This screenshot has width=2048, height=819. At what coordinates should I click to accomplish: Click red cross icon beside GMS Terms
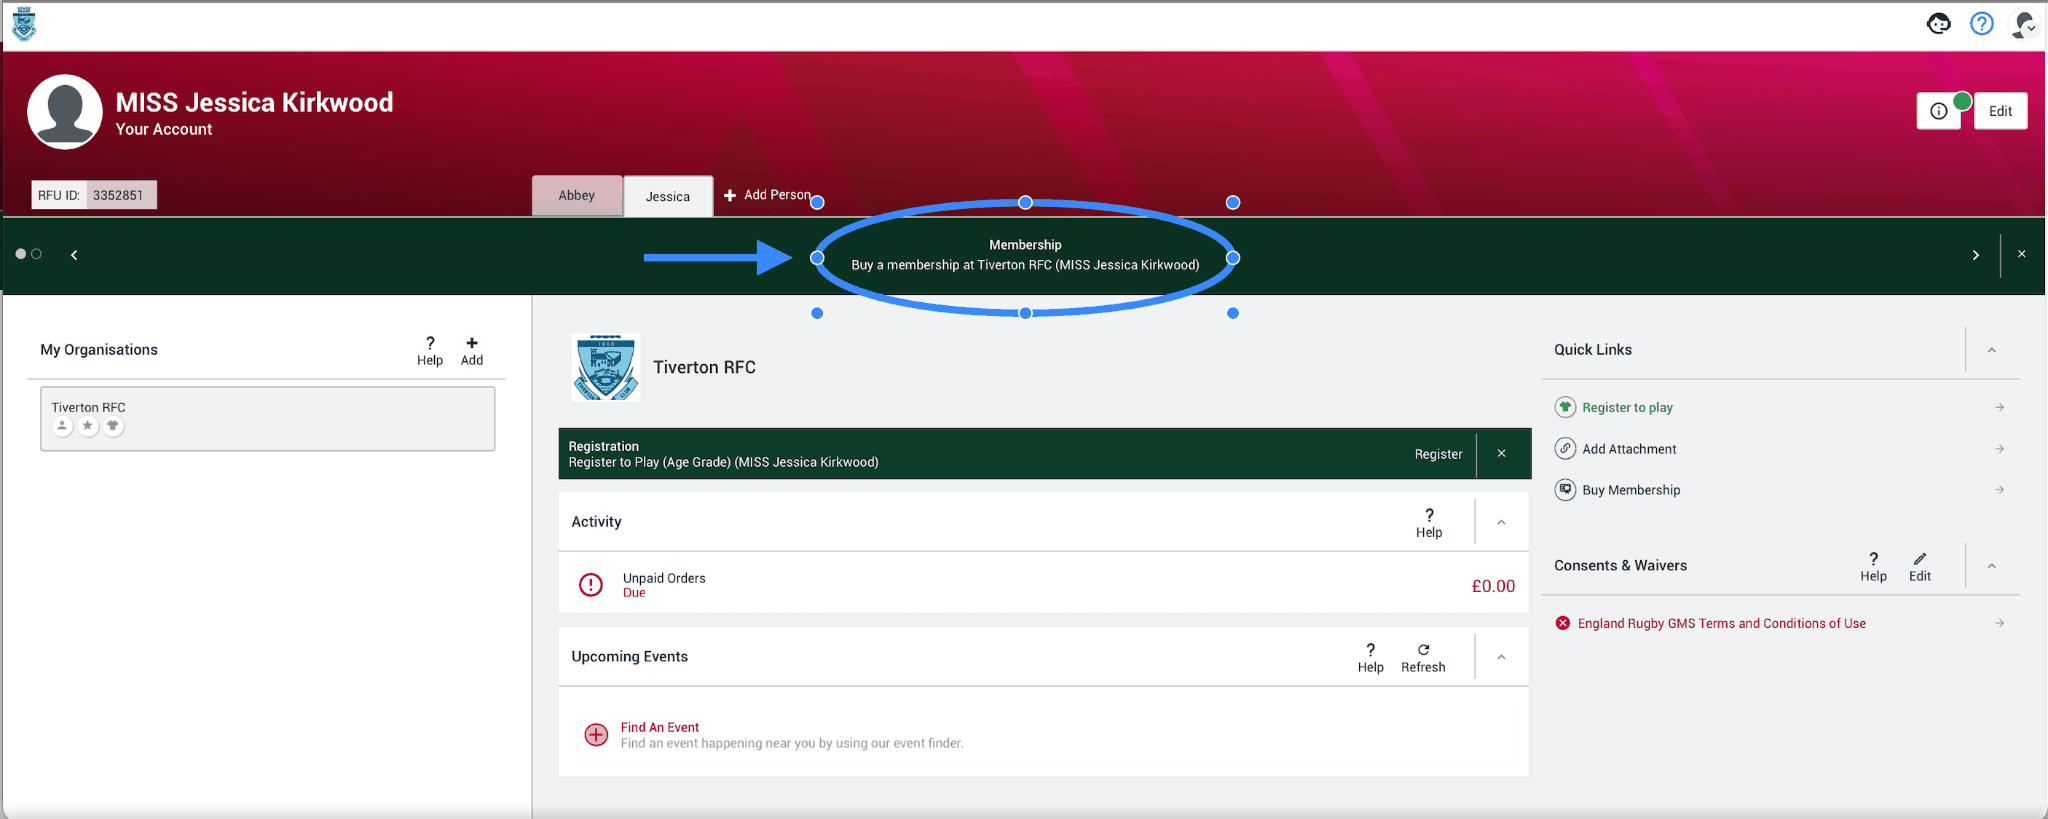(1563, 623)
